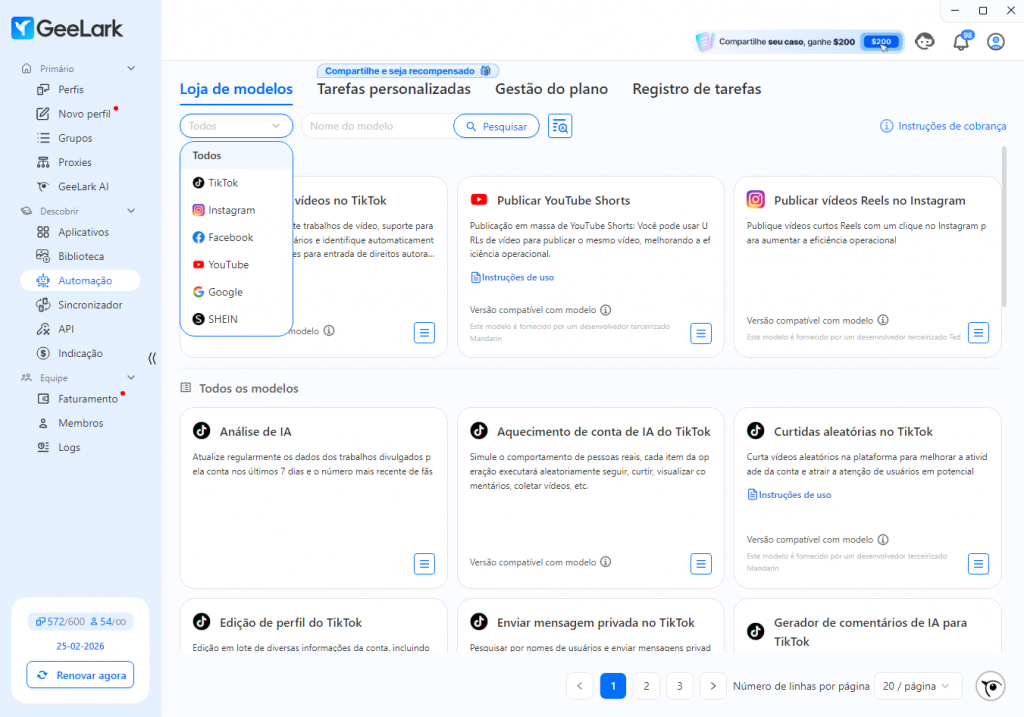Screen dimensions: 1024x717
Task: Click Compartilhe e seja recompensado banner
Action: [408, 71]
